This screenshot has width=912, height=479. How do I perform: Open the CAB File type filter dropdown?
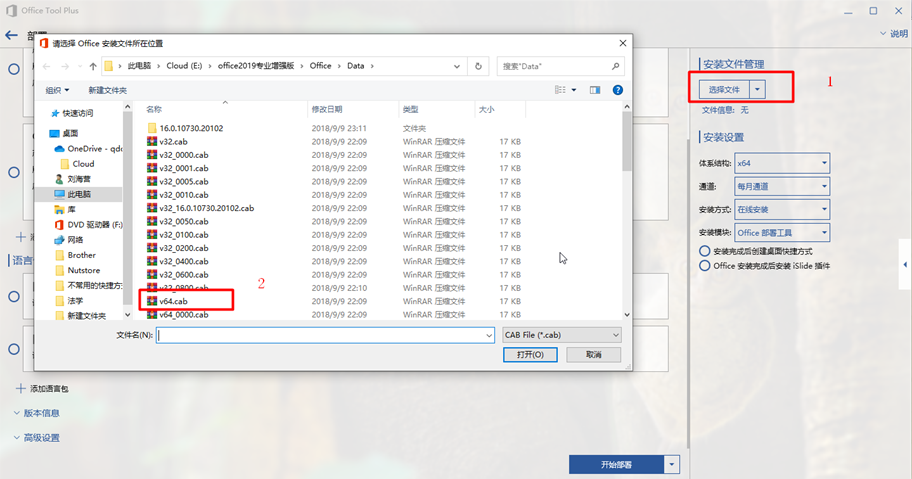tap(562, 335)
